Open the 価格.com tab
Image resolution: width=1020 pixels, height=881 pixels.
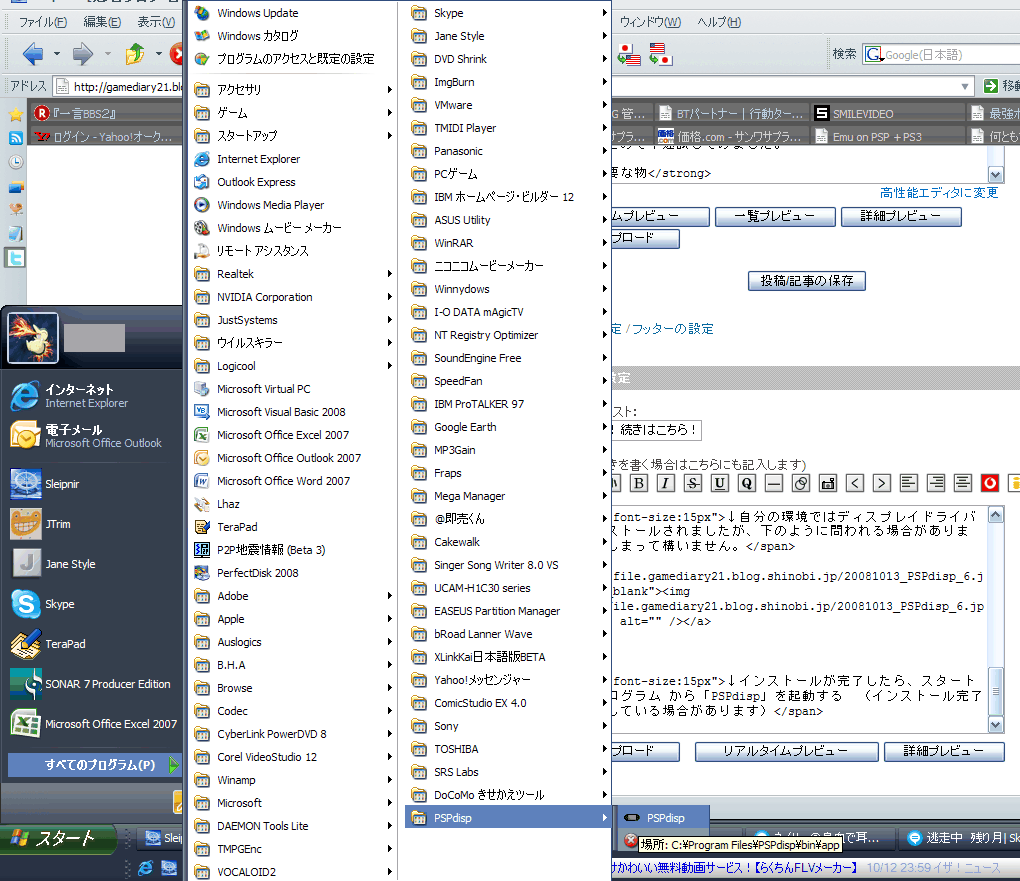(x=732, y=137)
